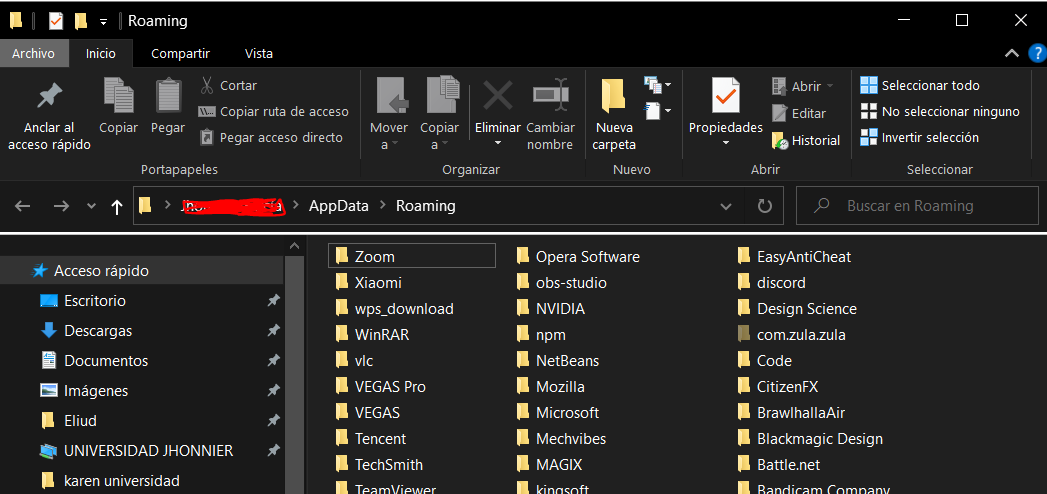This screenshot has width=1047, height=494.
Task: Open Propiedades checkmark icon
Action: coord(725,95)
